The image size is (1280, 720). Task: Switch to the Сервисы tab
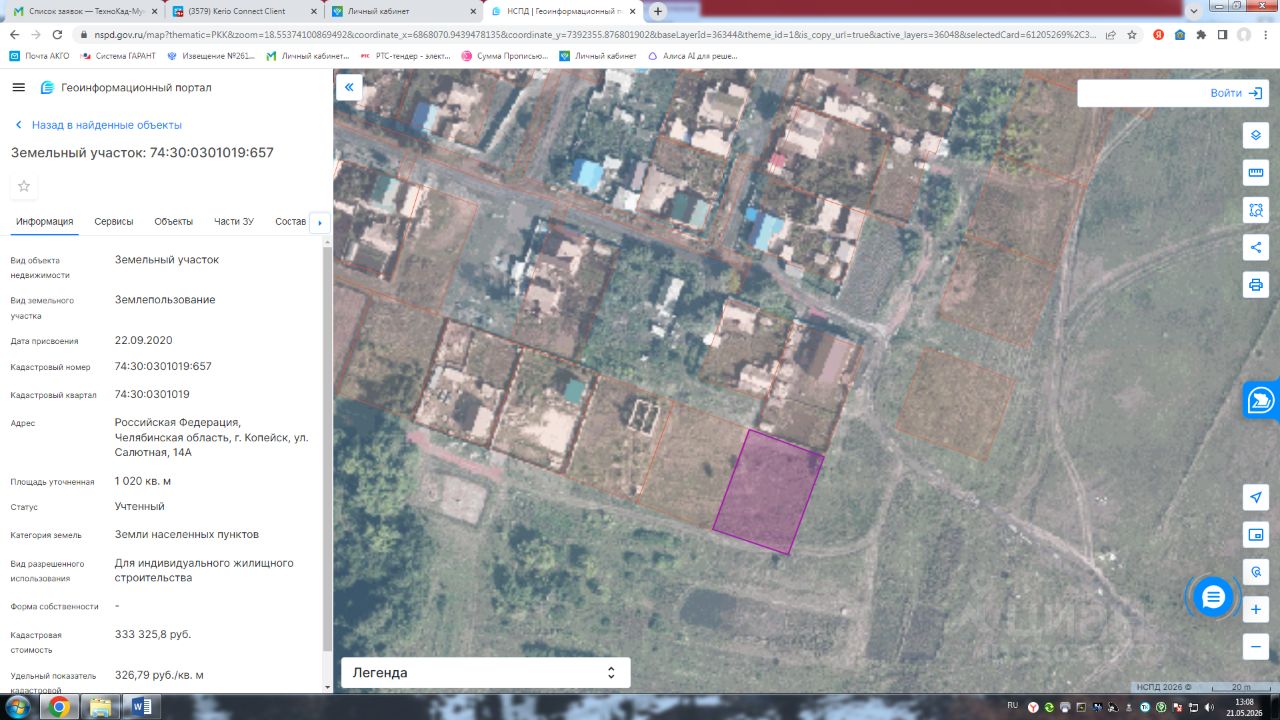coord(114,221)
